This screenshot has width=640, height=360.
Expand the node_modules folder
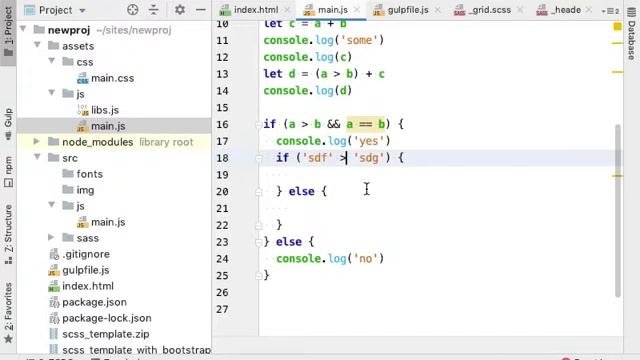pos(36,141)
